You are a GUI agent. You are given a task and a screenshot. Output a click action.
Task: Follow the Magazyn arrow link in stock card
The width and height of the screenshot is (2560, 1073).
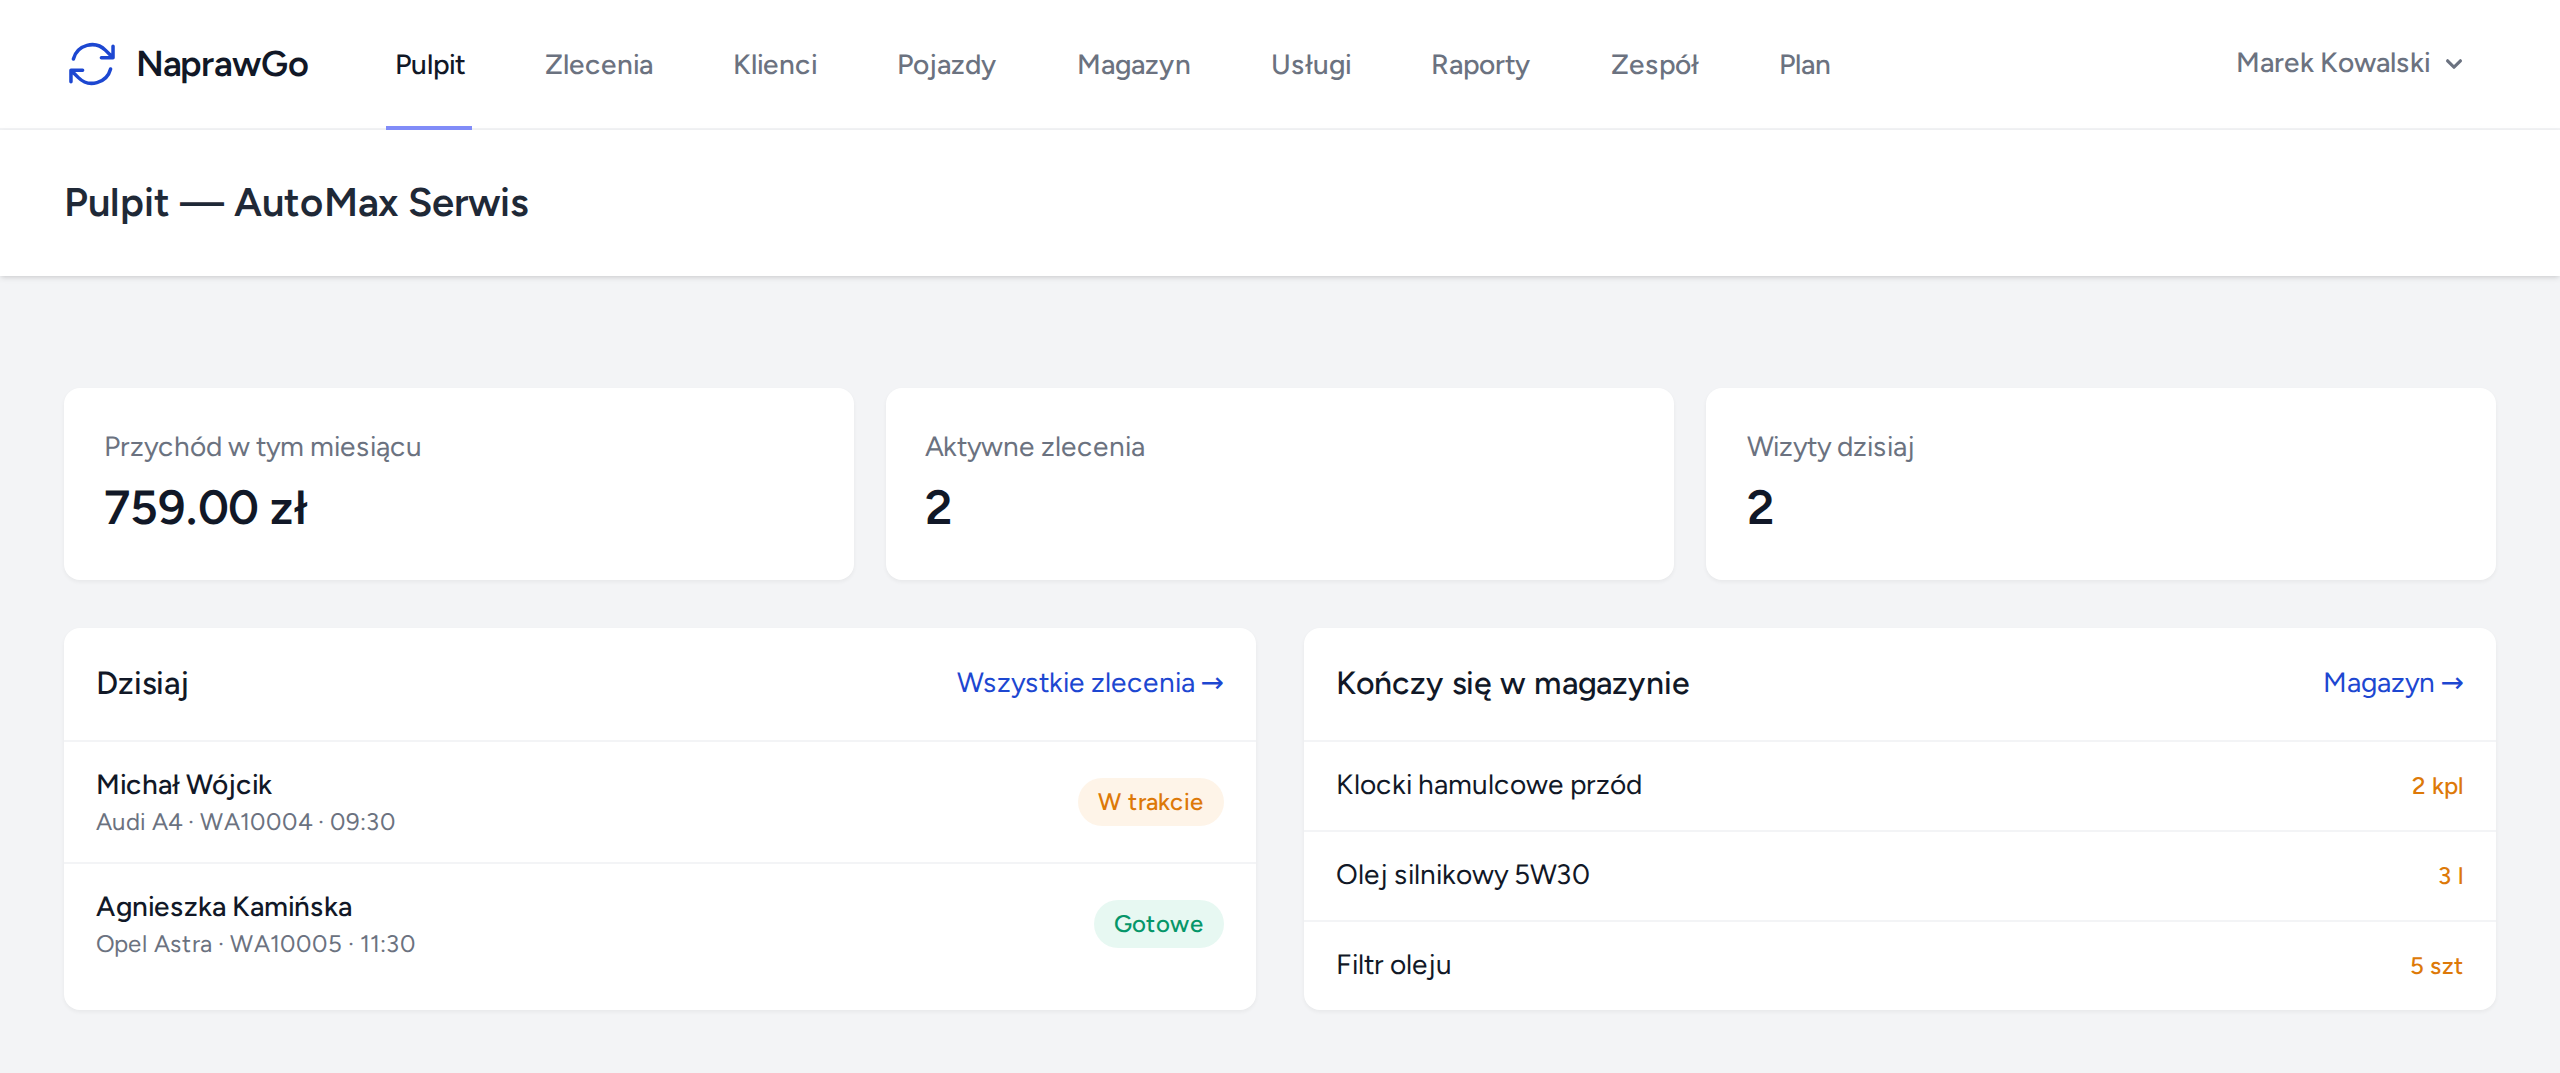[2393, 683]
